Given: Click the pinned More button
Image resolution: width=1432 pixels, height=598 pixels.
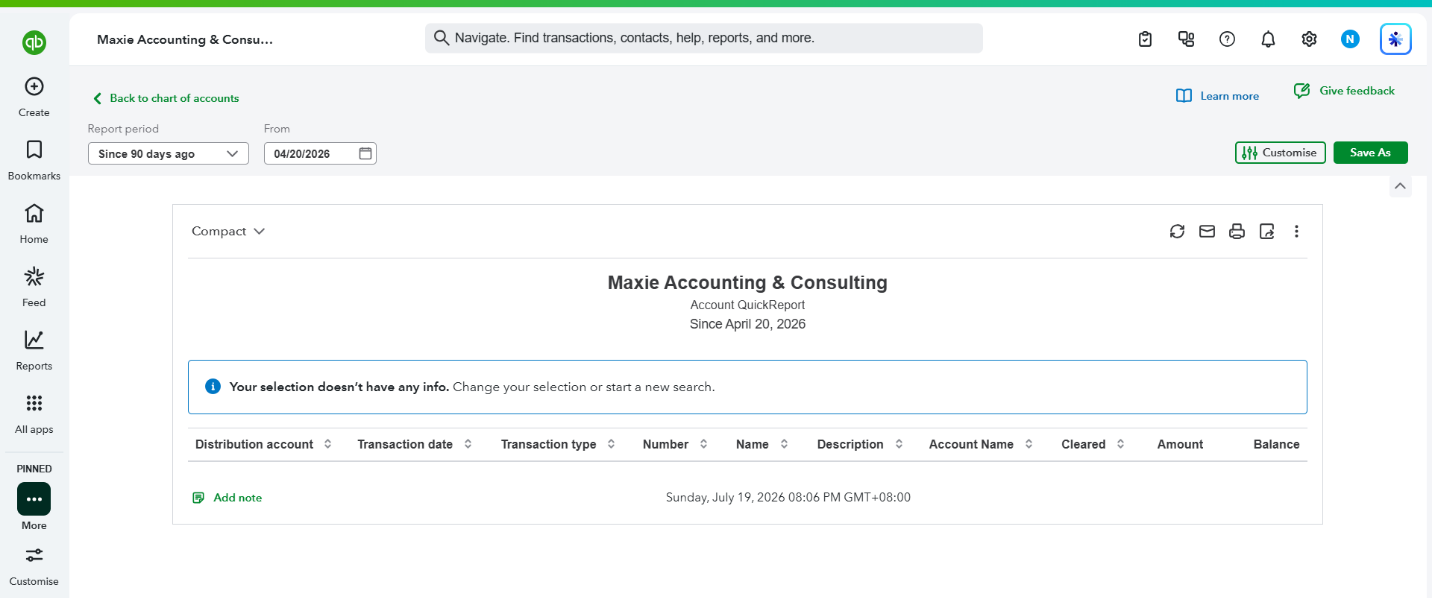Looking at the screenshot, I should click(34, 499).
